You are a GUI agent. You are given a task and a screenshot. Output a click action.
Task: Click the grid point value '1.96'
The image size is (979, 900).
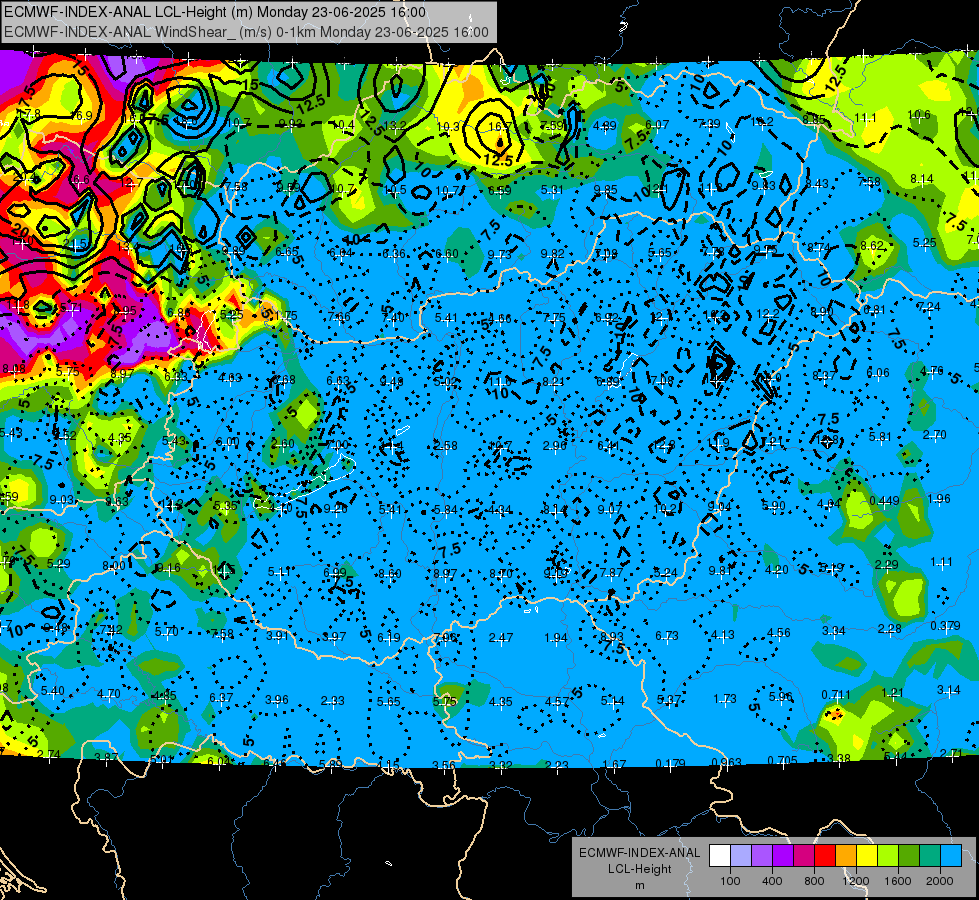coord(939,498)
